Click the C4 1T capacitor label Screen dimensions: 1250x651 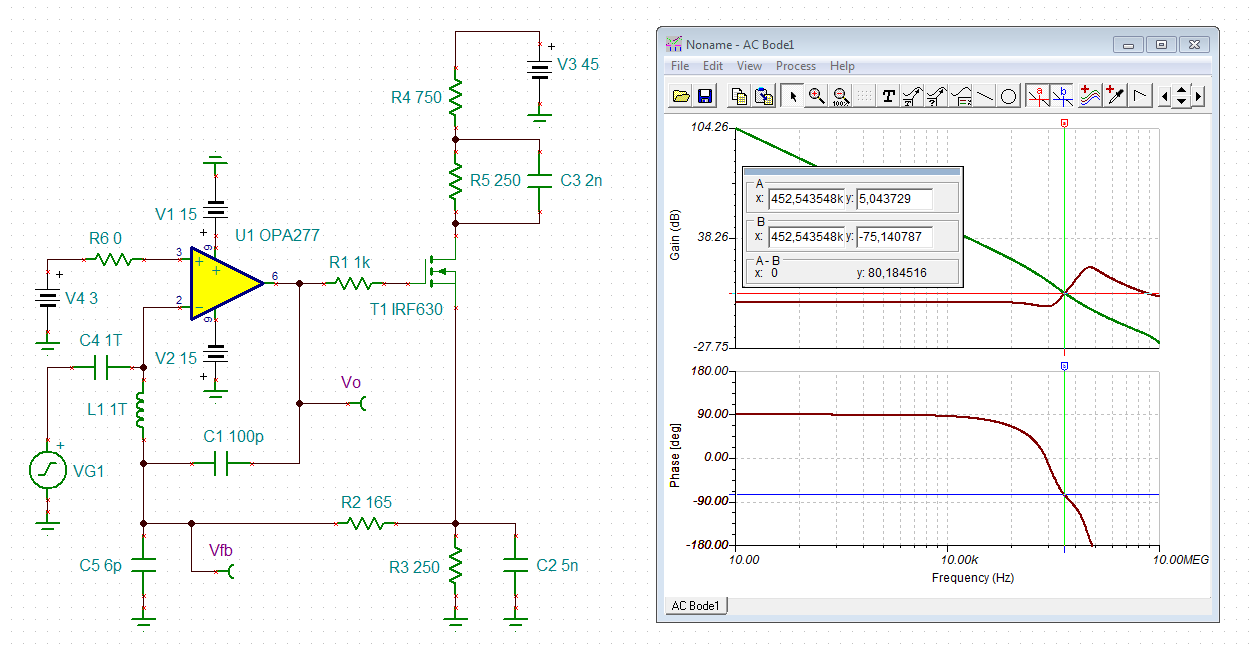click(100, 340)
